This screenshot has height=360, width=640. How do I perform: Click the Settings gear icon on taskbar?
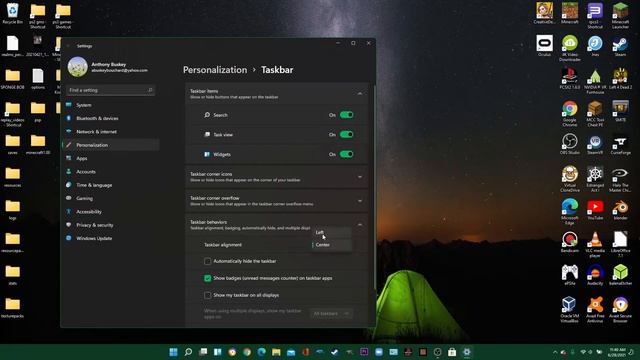467,352
